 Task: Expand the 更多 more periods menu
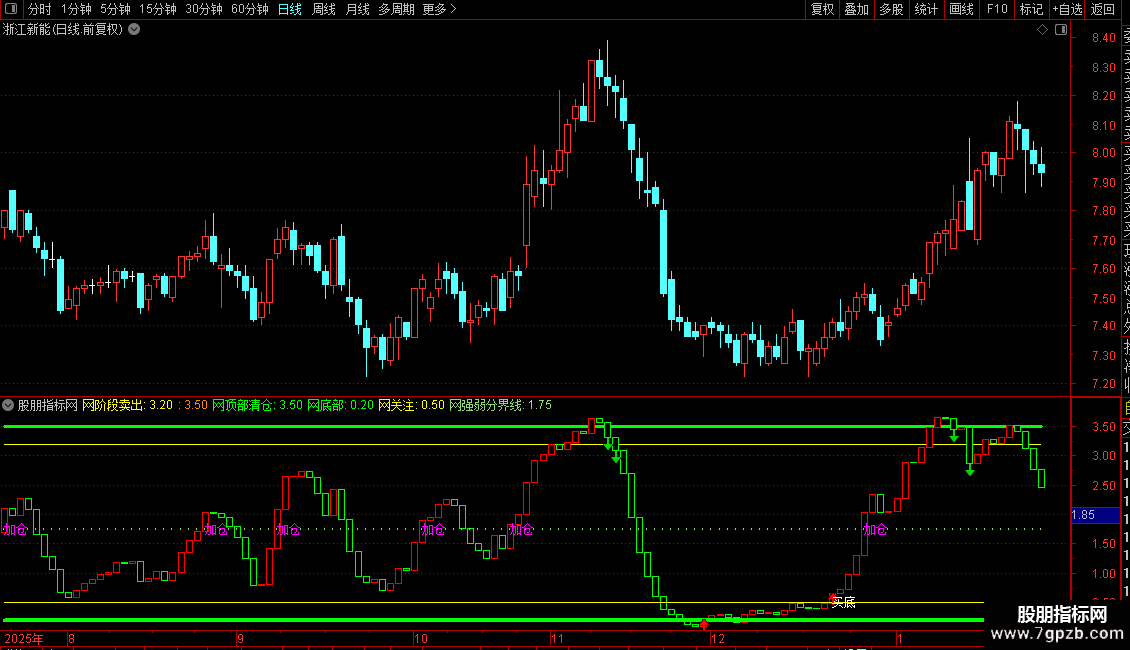point(440,9)
